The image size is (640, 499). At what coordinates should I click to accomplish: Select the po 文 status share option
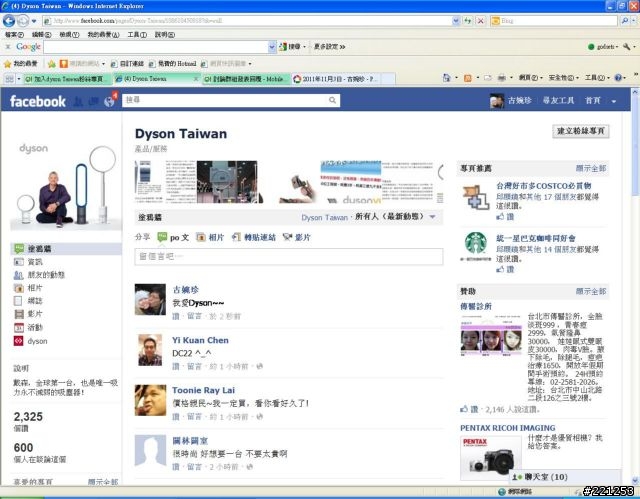173,237
